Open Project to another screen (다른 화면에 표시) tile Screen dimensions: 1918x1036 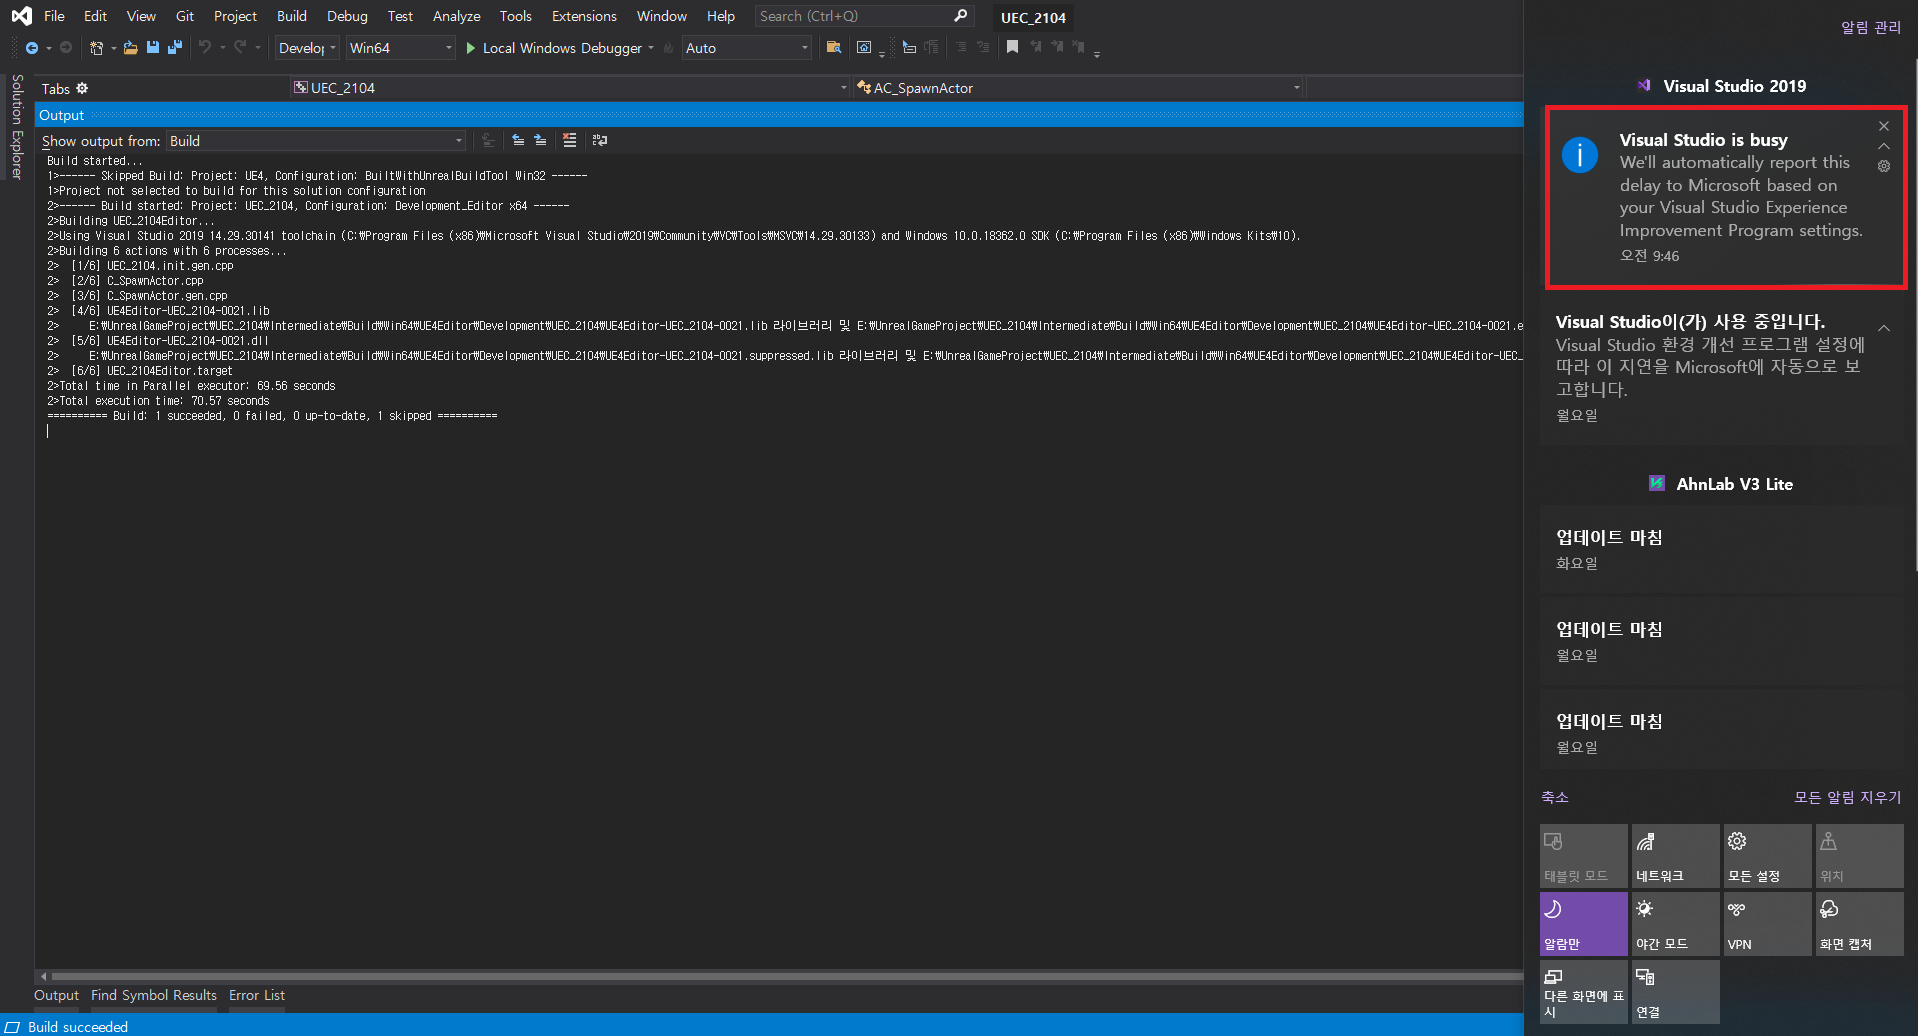tap(1583, 992)
